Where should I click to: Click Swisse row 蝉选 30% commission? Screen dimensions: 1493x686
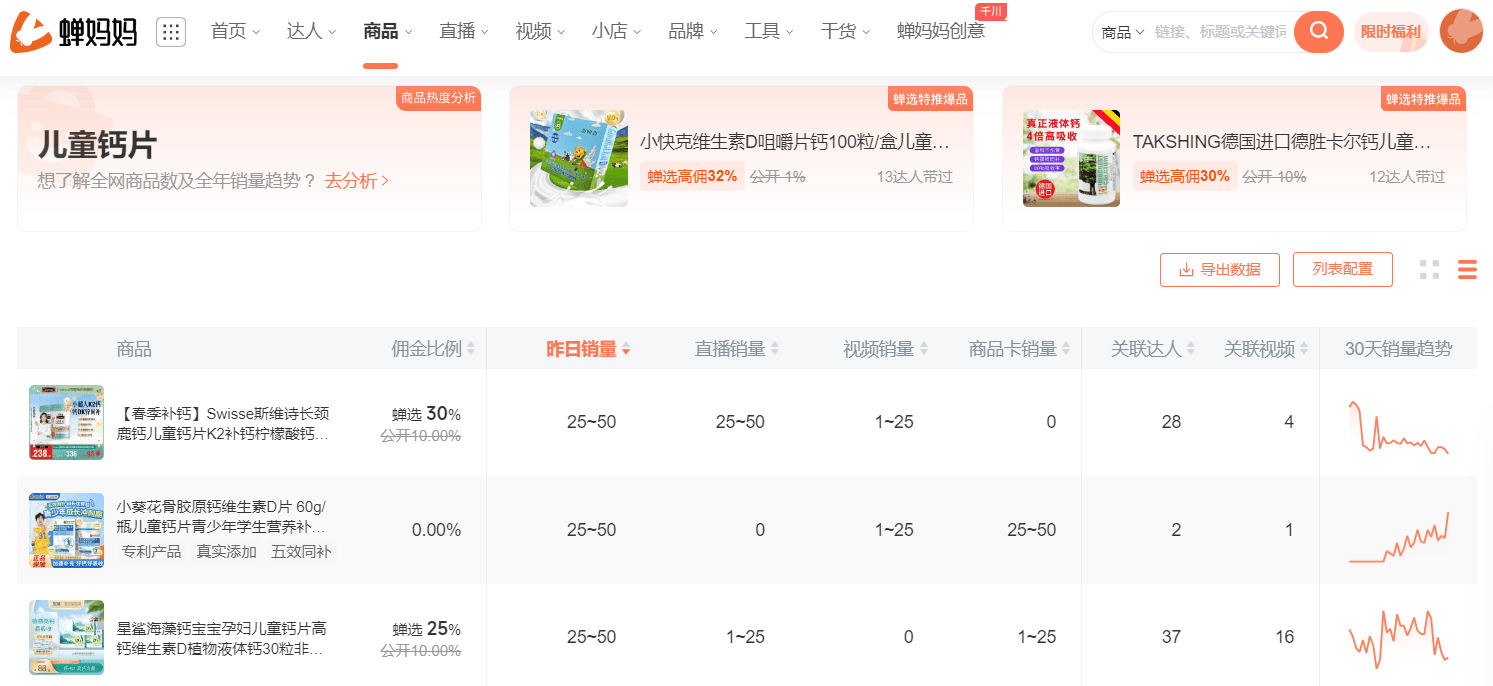[x=426, y=413]
